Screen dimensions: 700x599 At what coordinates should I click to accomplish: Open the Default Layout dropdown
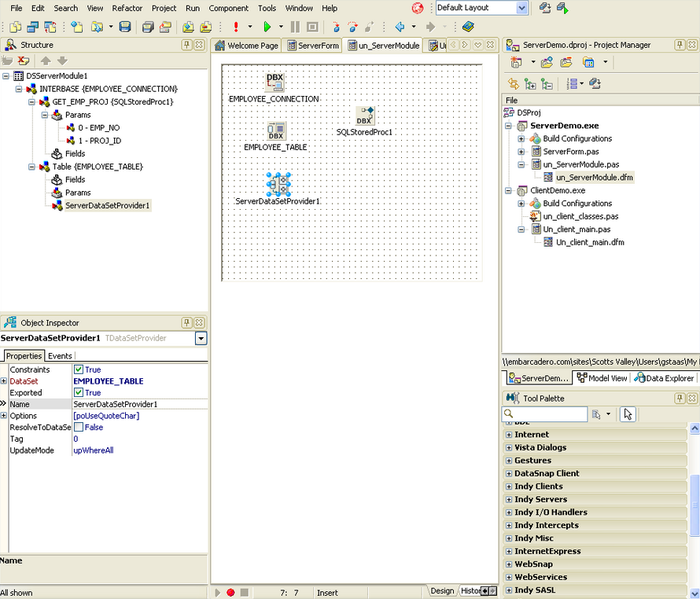coord(521,8)
